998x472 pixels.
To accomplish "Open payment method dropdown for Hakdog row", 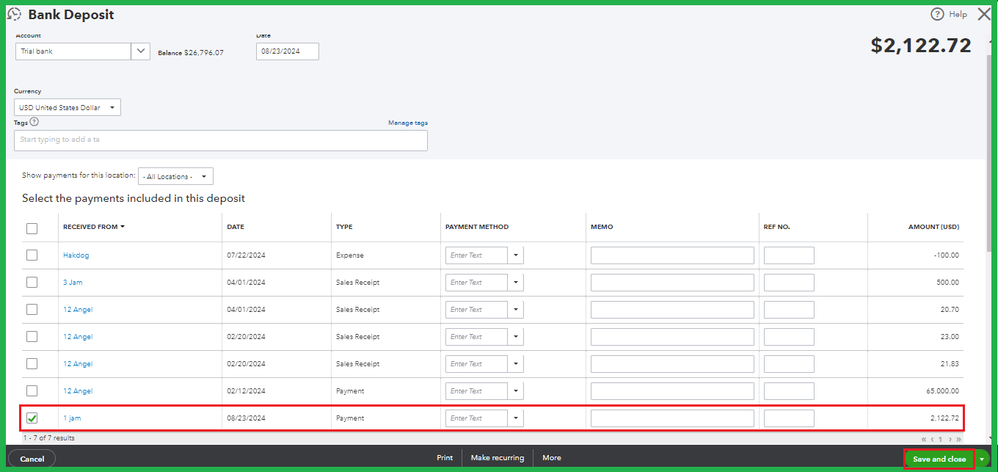I will pyautogui.click(x=516, y=255).
